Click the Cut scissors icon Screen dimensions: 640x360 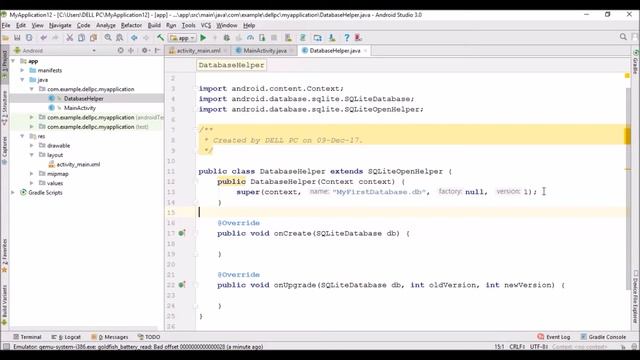(70, 38)
